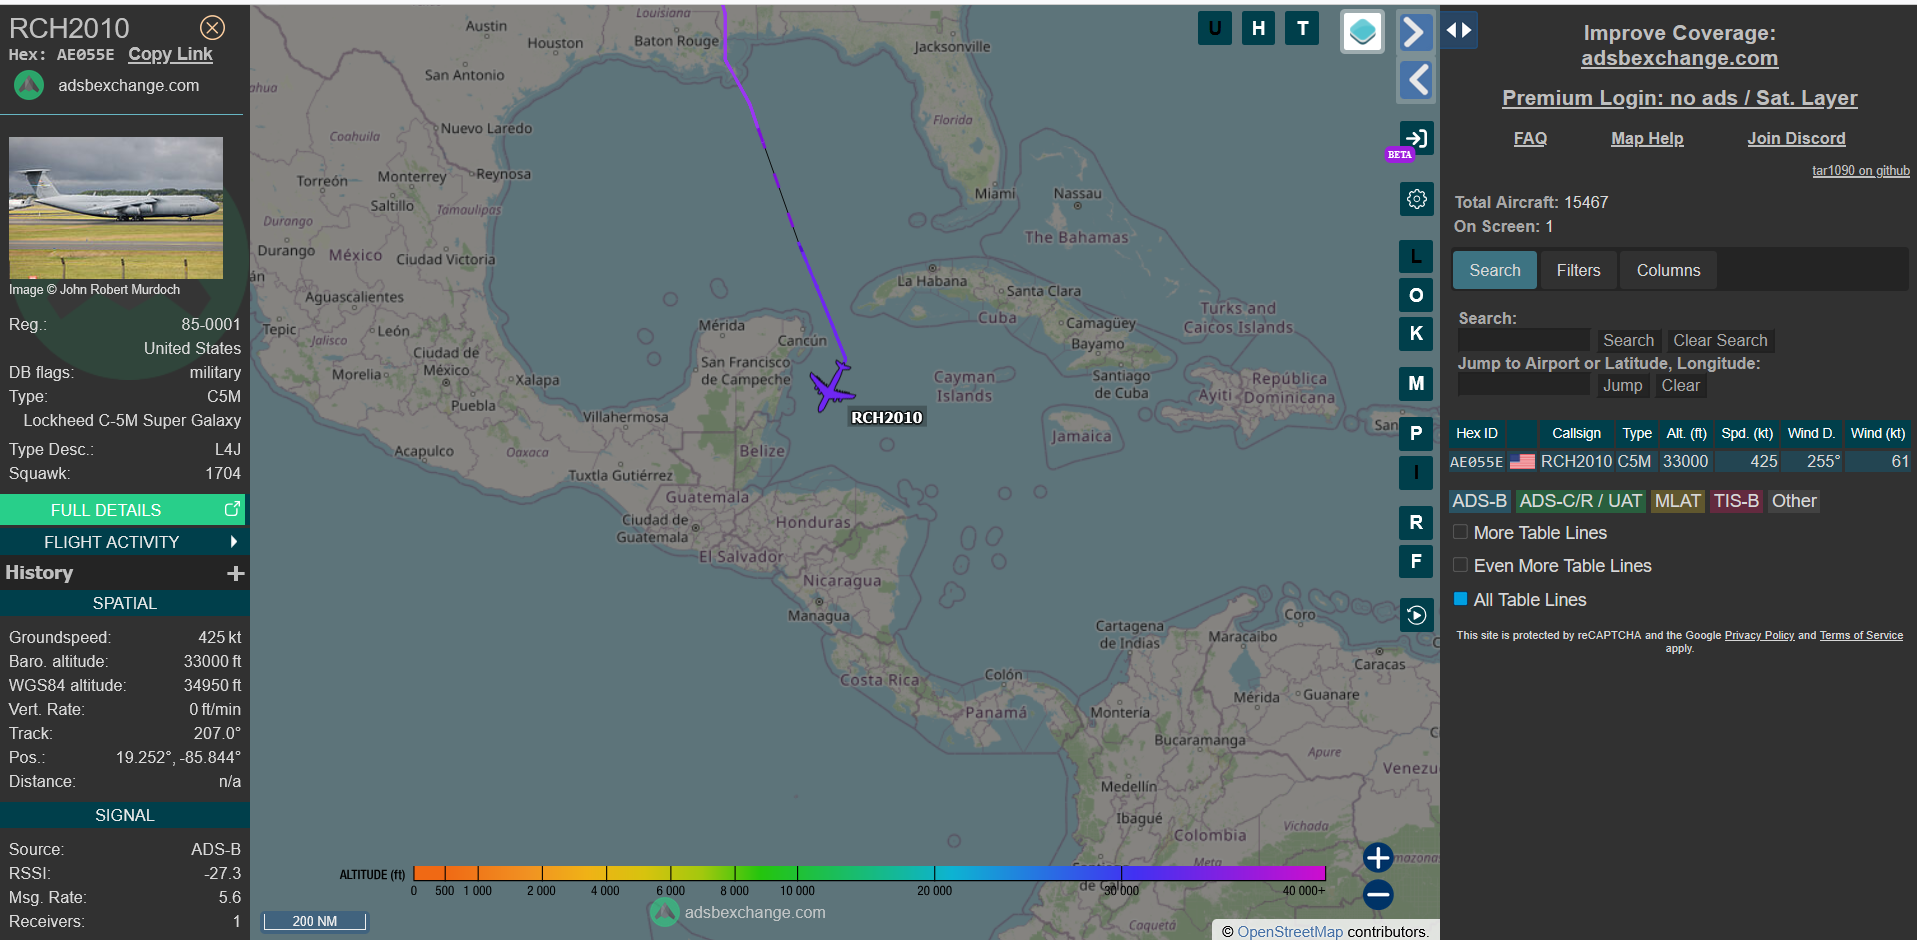Viewport: 1917px width, 940px height.
Task: Toggle the P map button
Action: (1416, 433)
